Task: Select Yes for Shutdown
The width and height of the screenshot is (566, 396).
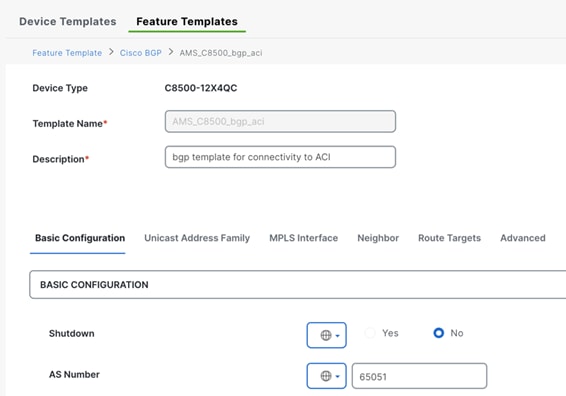Action: click(x=370, y=333)
